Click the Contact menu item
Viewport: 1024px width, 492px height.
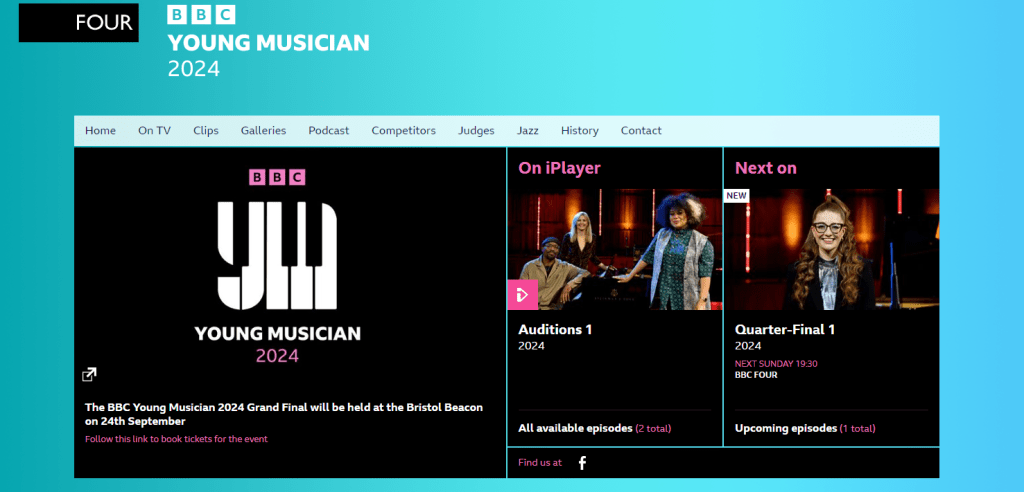tap(641, 131)
